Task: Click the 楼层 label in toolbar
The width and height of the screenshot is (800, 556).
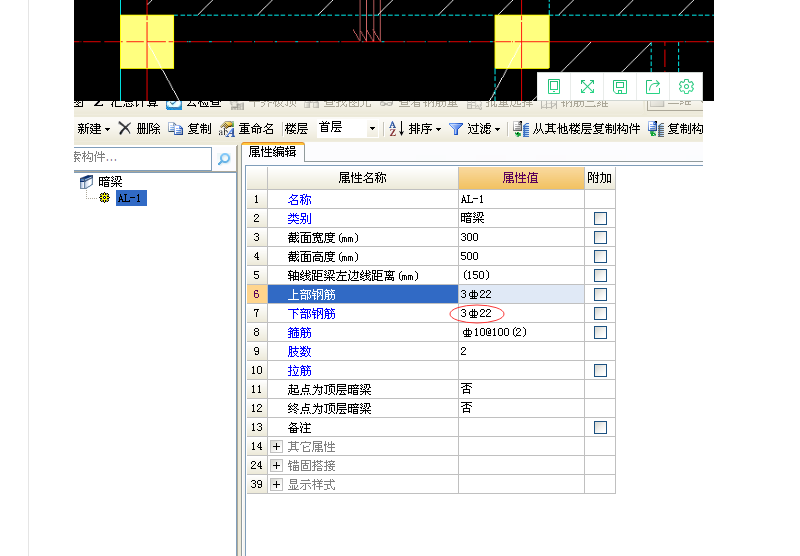Action: pos(296,129)
